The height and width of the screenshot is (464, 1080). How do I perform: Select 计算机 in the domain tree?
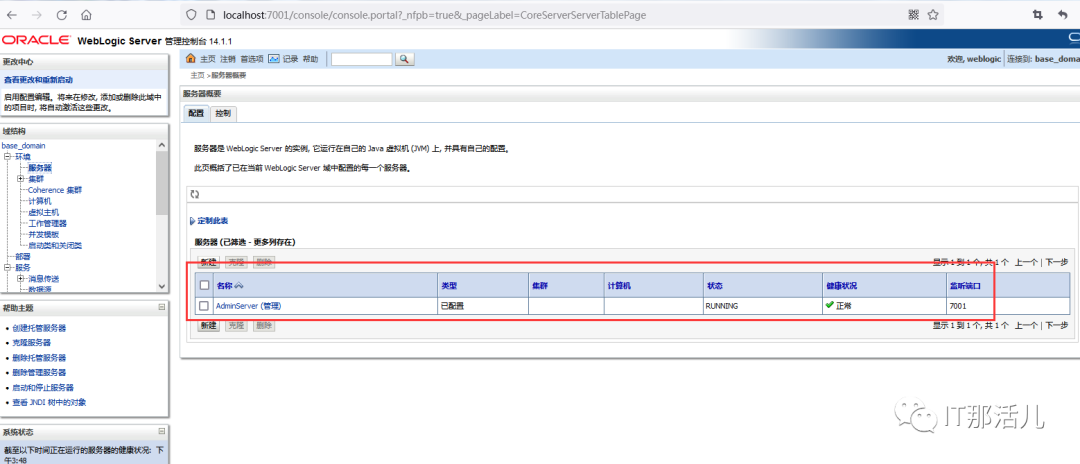coord(40,201)
